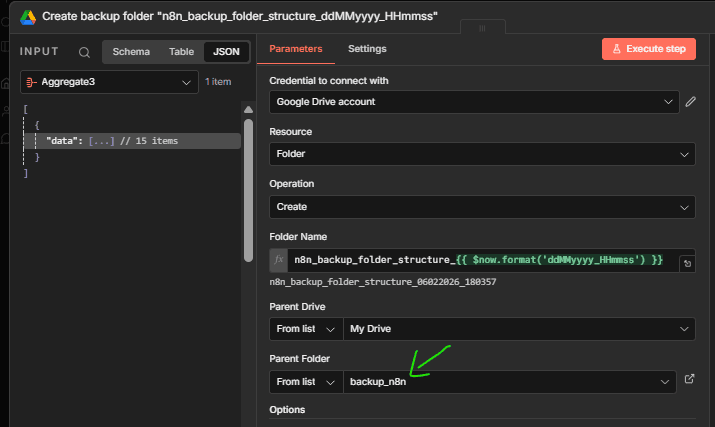Viewport: 715px width, 427px height.
Task: Open the Resource dropdown showing Folder
Action: tap(481, 154)
